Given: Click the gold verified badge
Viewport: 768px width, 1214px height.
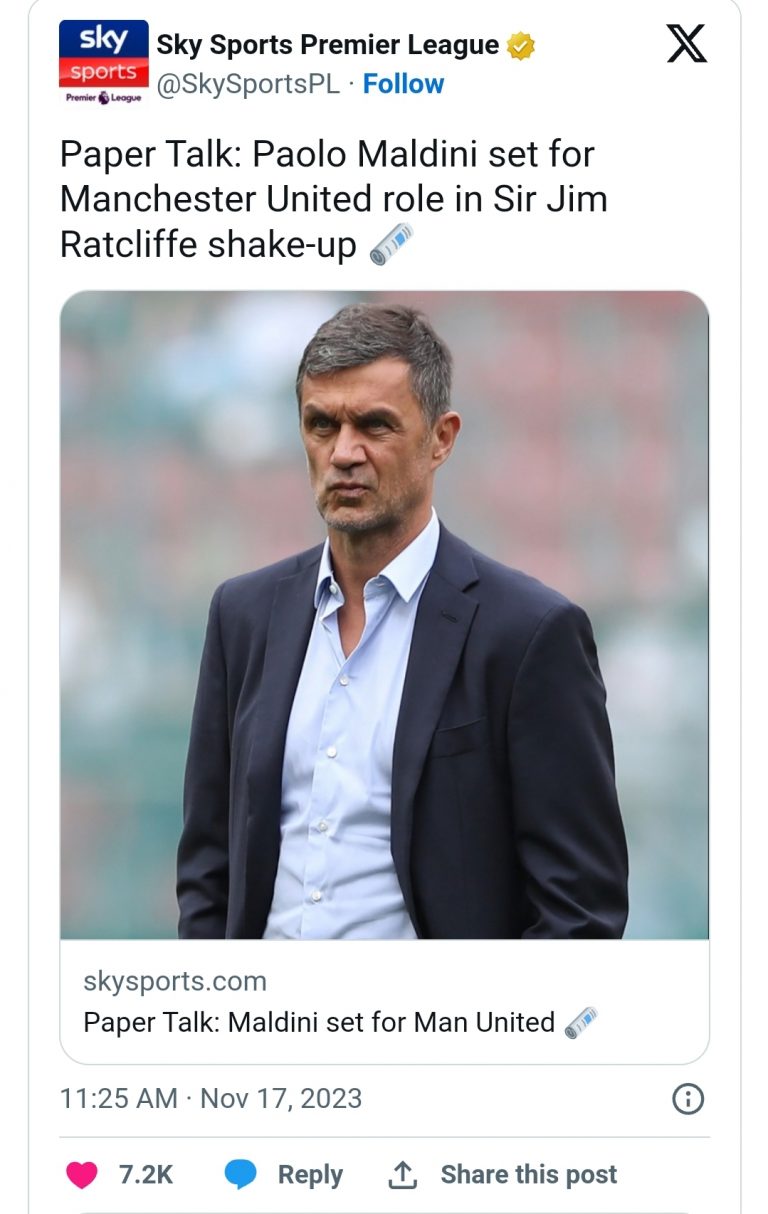Looking at the screenshot, I should click(x=521, y=46).
